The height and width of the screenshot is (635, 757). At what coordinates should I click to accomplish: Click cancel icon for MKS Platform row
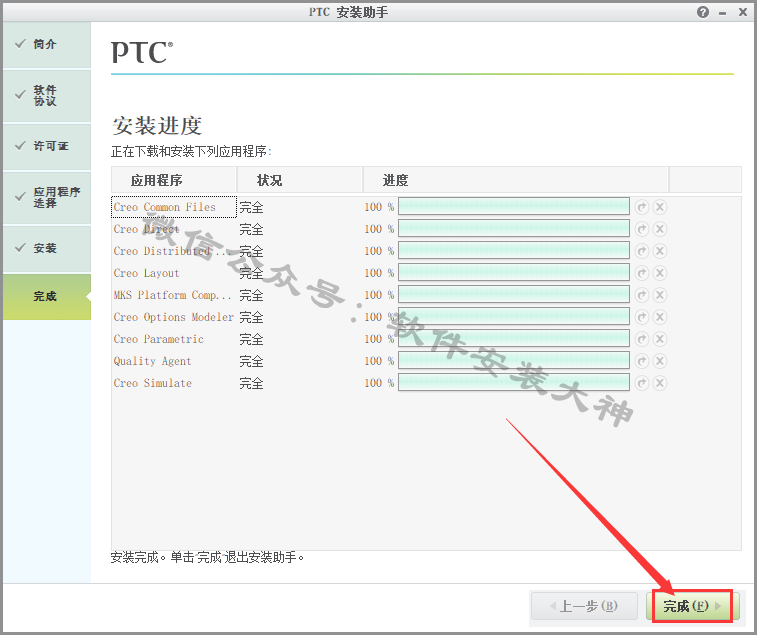coord(660,295)
